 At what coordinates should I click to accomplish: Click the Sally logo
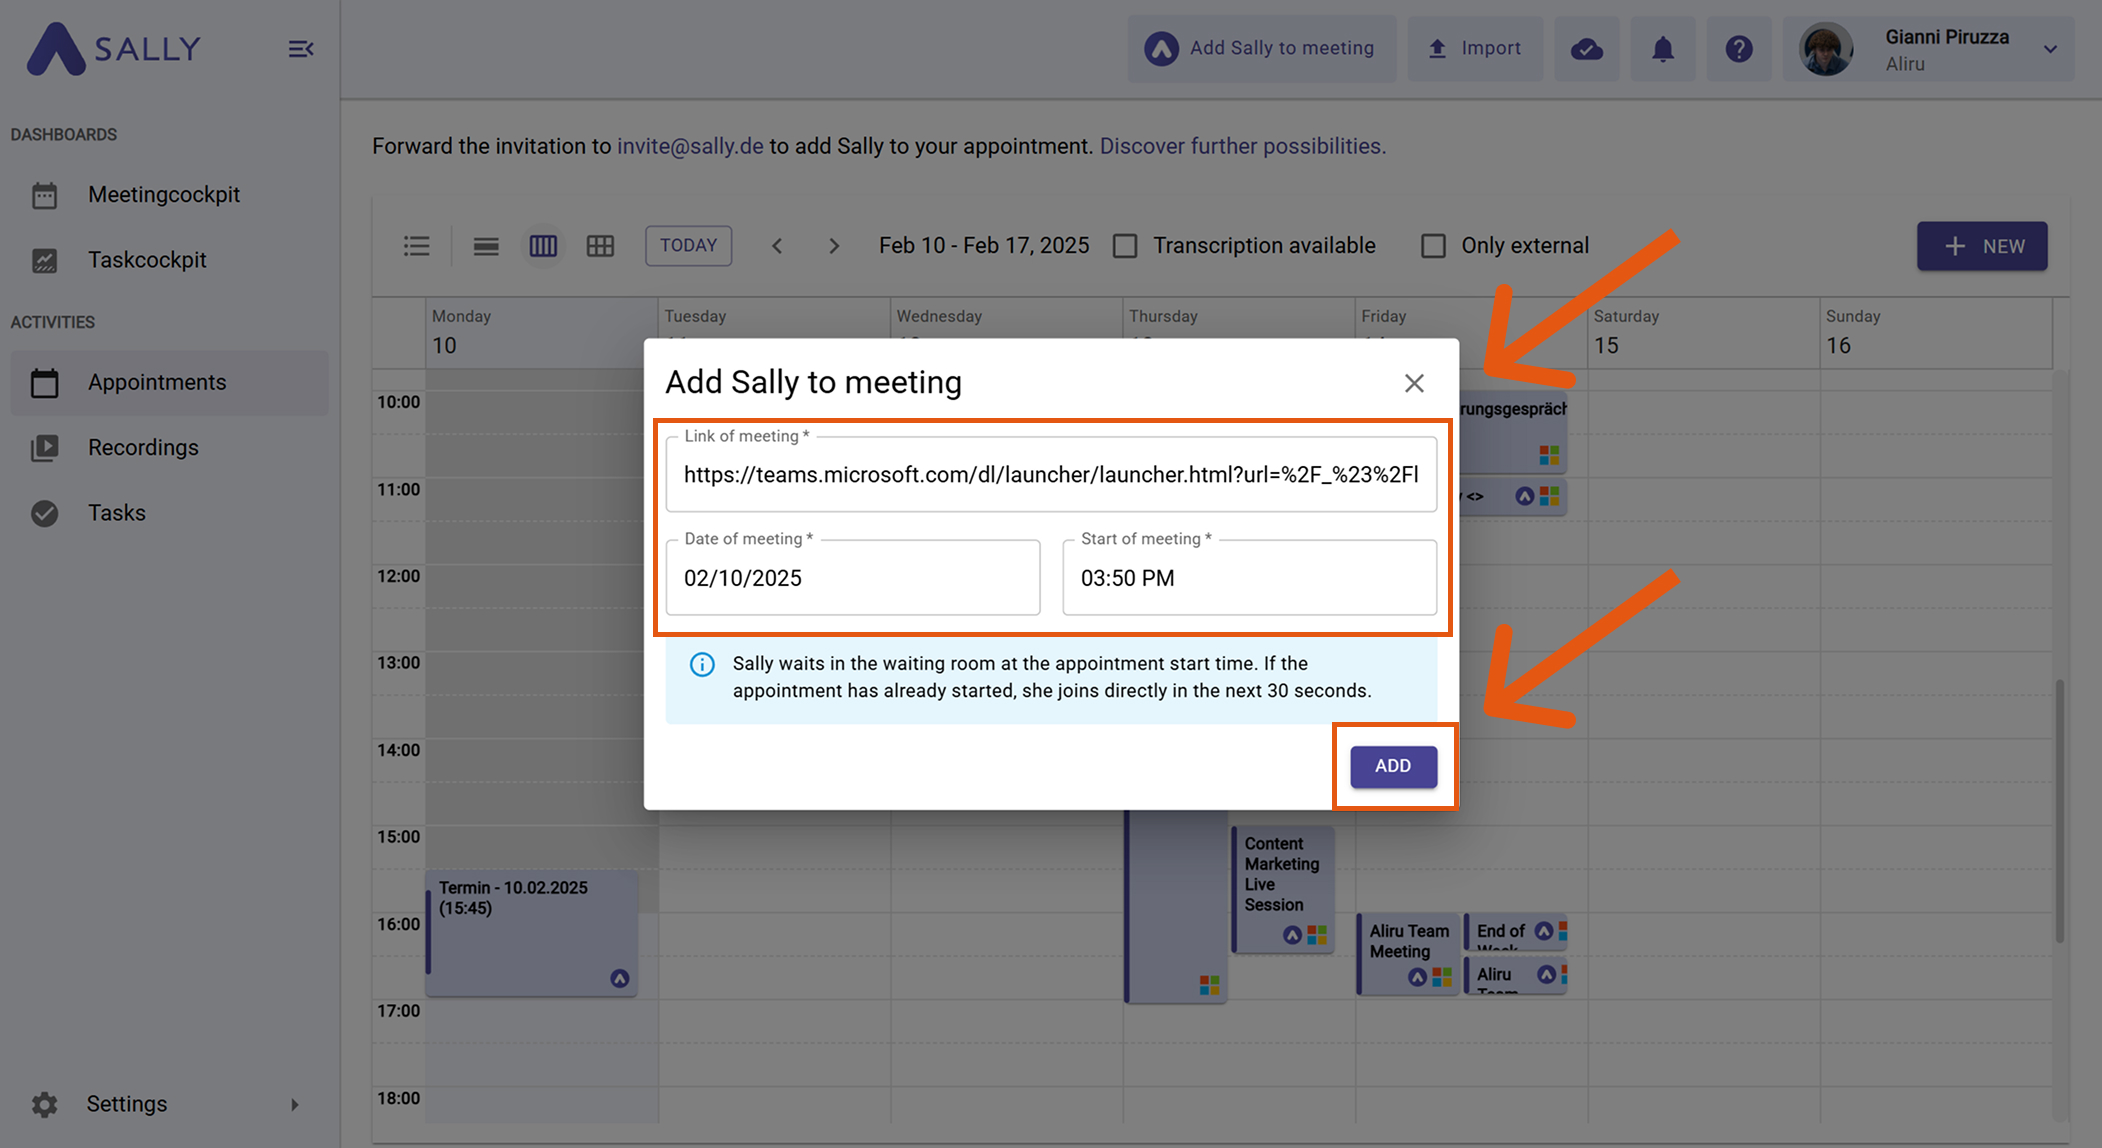coord(114,48)
